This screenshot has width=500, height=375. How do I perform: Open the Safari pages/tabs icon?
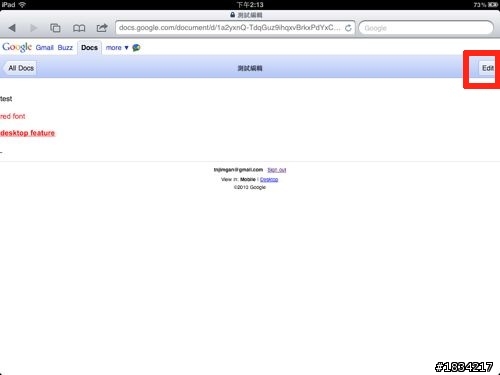point(55,28)
